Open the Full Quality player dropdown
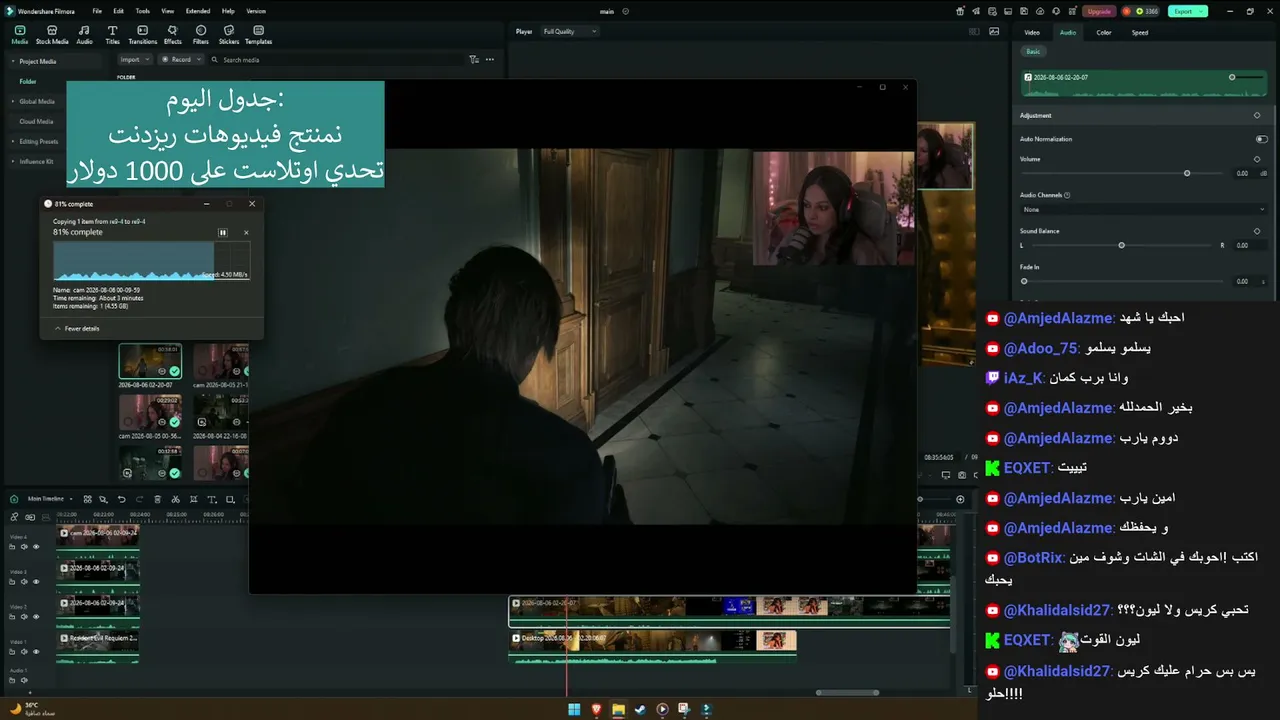 point(569,32)
